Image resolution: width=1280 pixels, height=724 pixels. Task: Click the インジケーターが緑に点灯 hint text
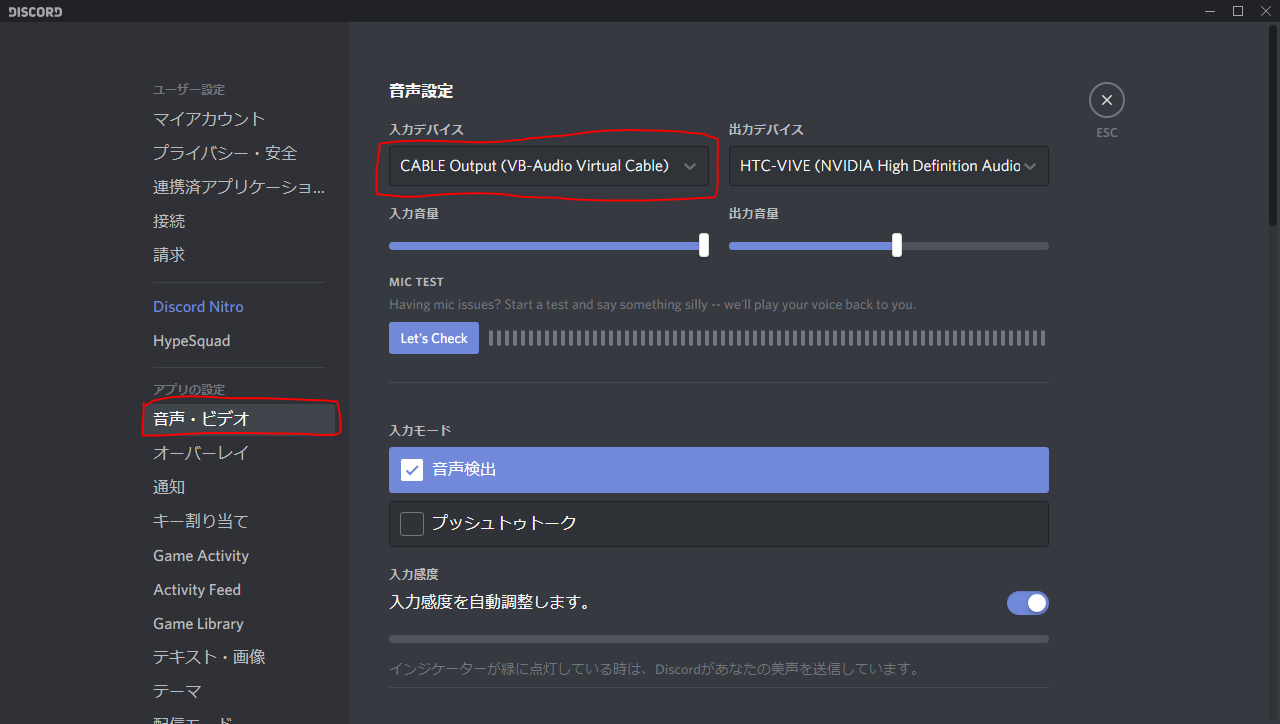654,668
